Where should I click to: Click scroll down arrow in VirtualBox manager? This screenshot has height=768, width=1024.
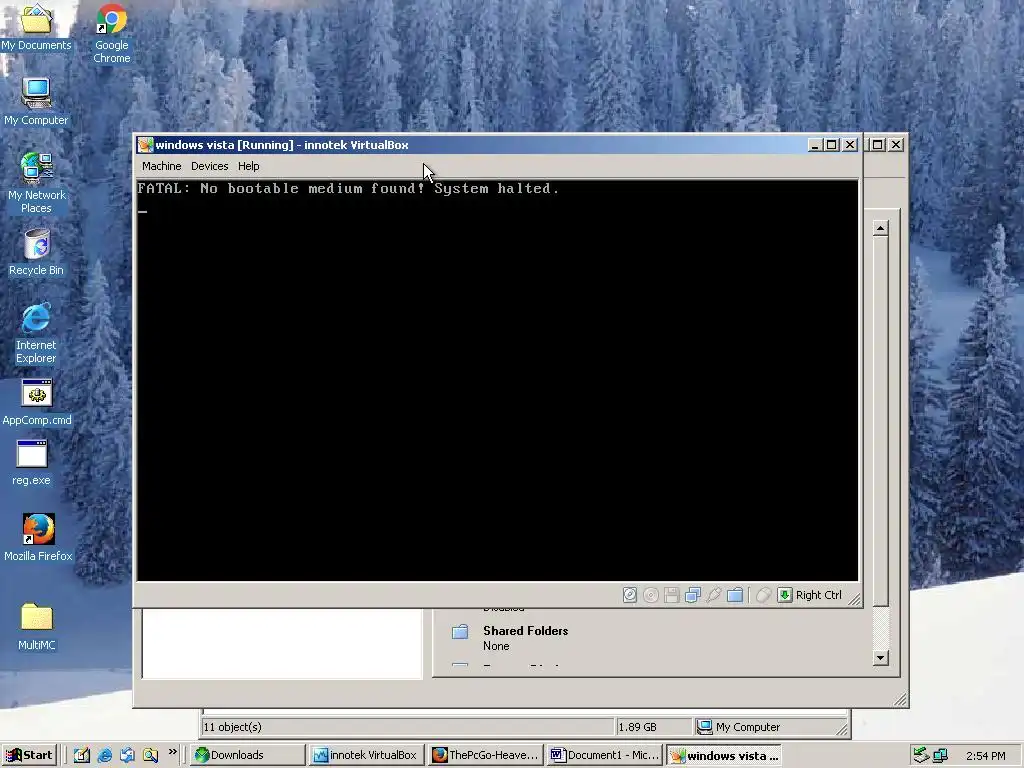point(880,658)
